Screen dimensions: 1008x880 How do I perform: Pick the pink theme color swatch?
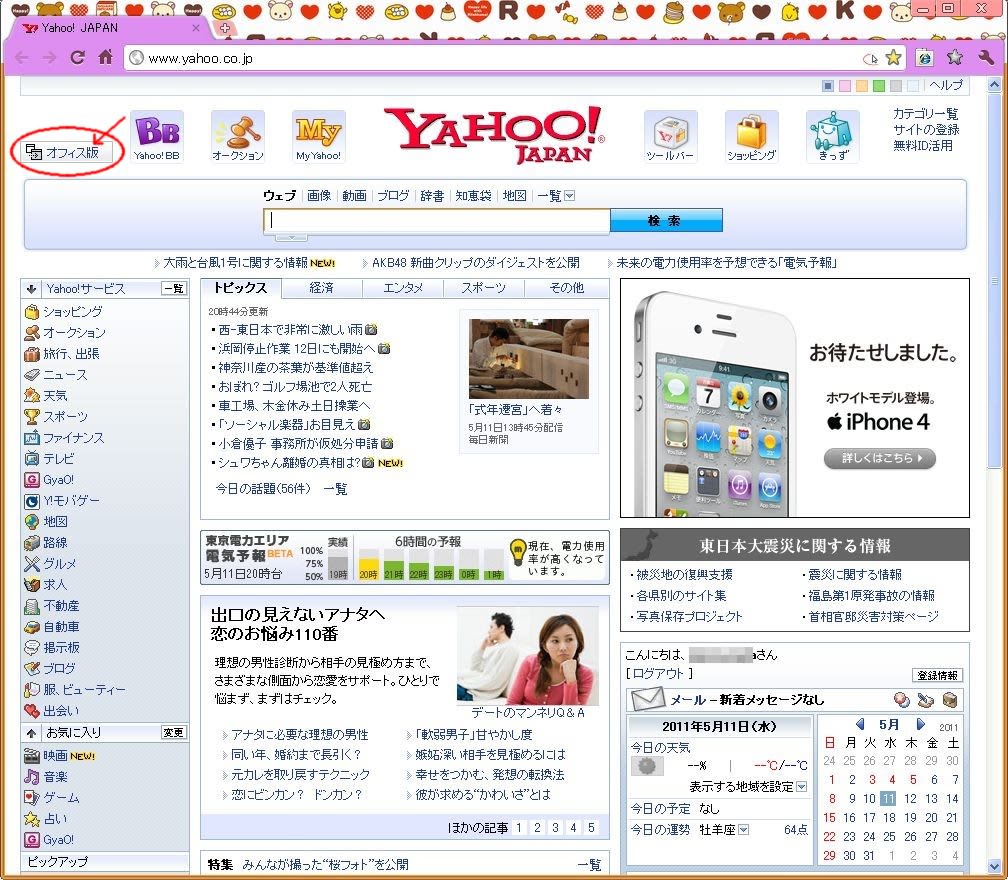click(x=844, y=86)
